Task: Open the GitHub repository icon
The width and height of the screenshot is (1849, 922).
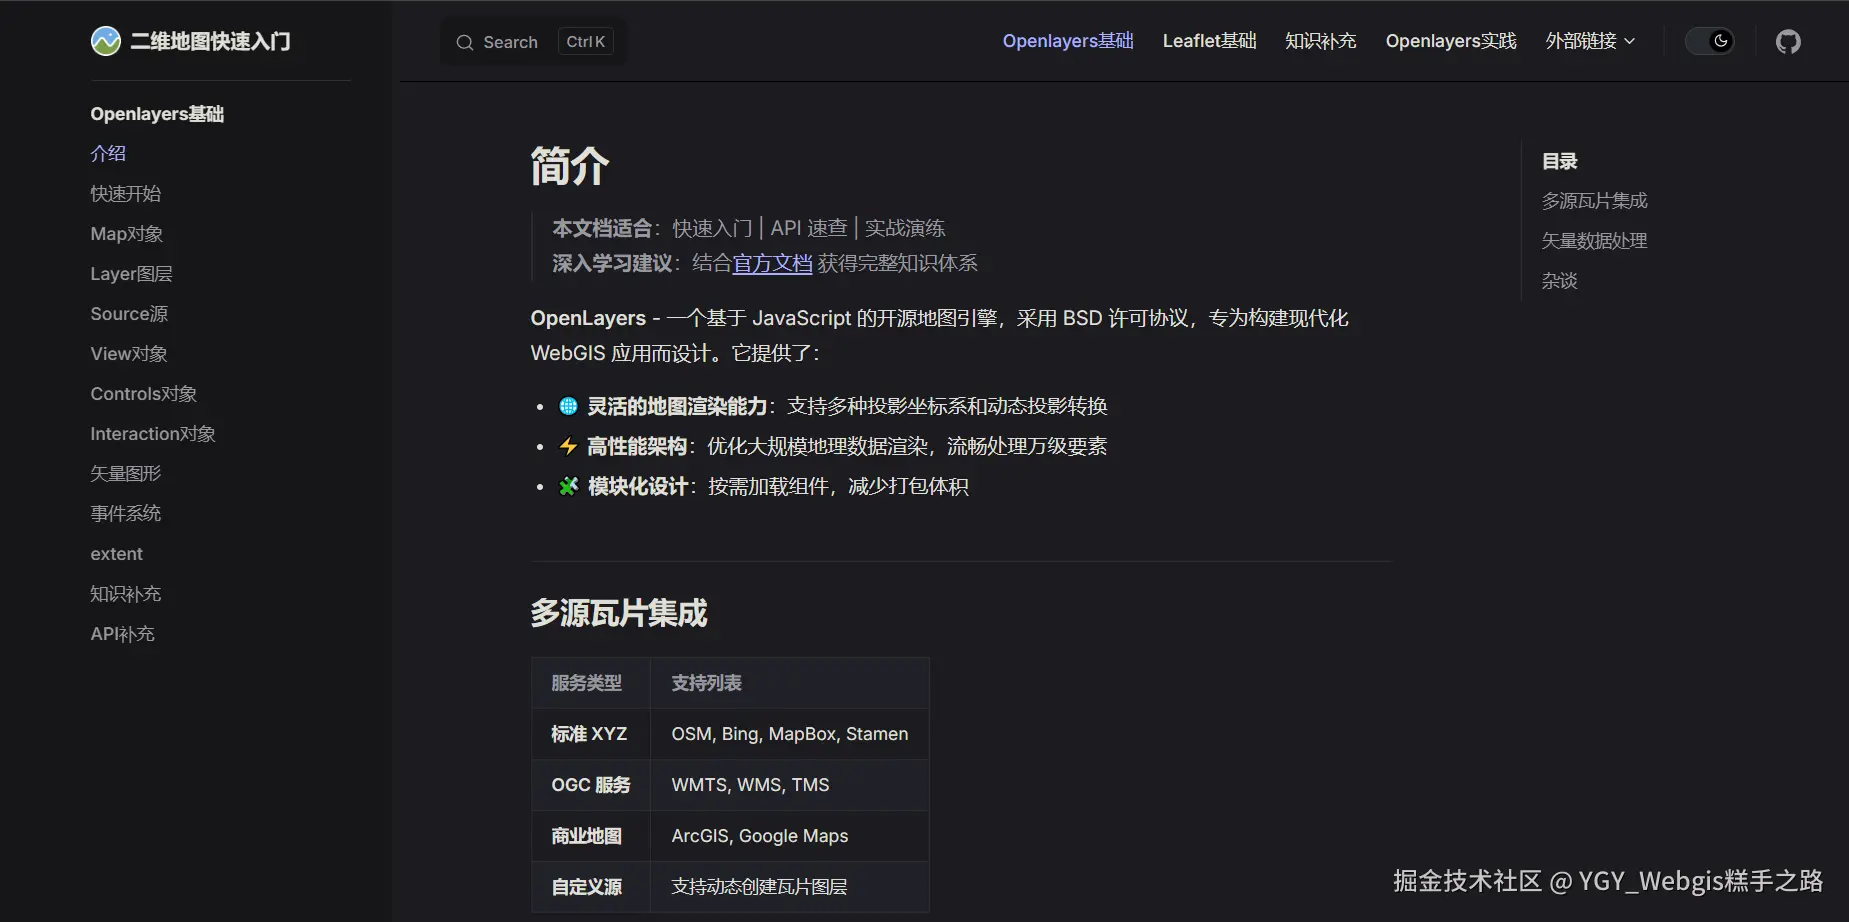Action: tap(1788, 41)
